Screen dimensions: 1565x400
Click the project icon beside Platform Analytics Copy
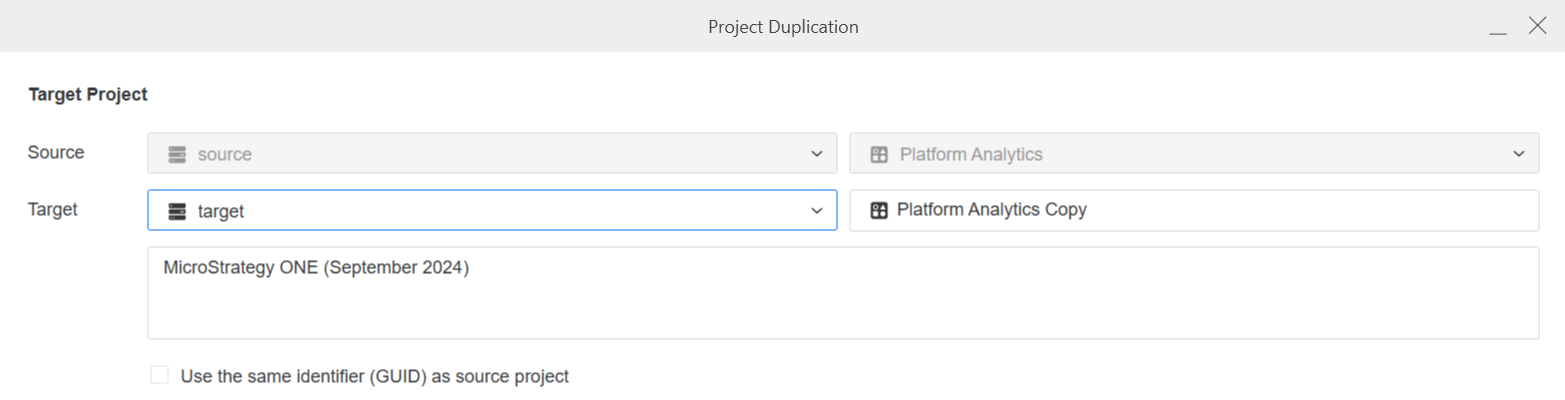click(x=880, y=210)
